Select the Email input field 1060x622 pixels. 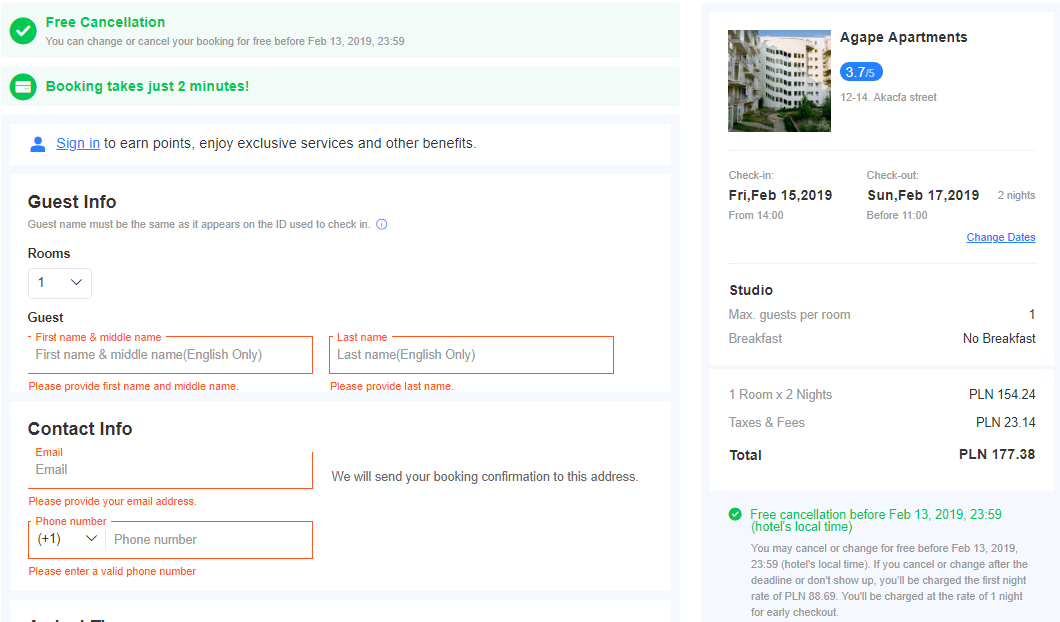(170, 470)
